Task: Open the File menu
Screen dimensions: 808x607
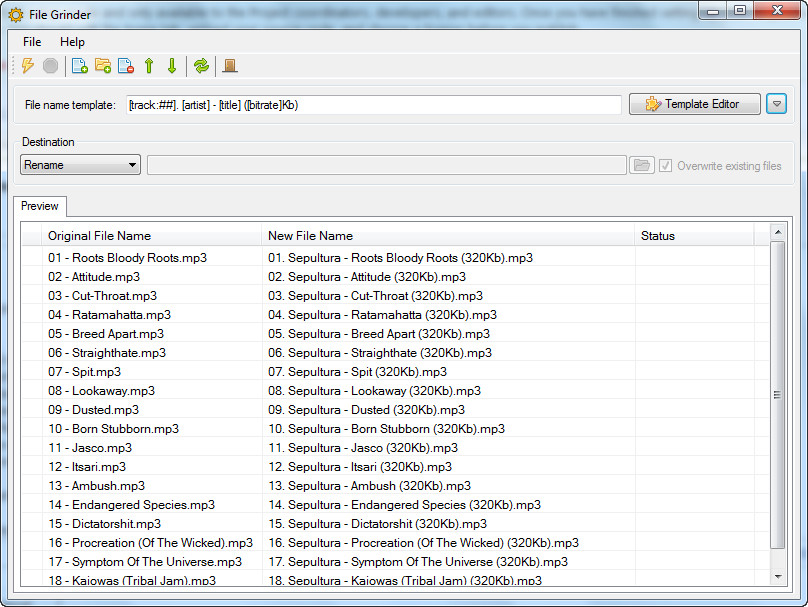Action: [32, 42]
